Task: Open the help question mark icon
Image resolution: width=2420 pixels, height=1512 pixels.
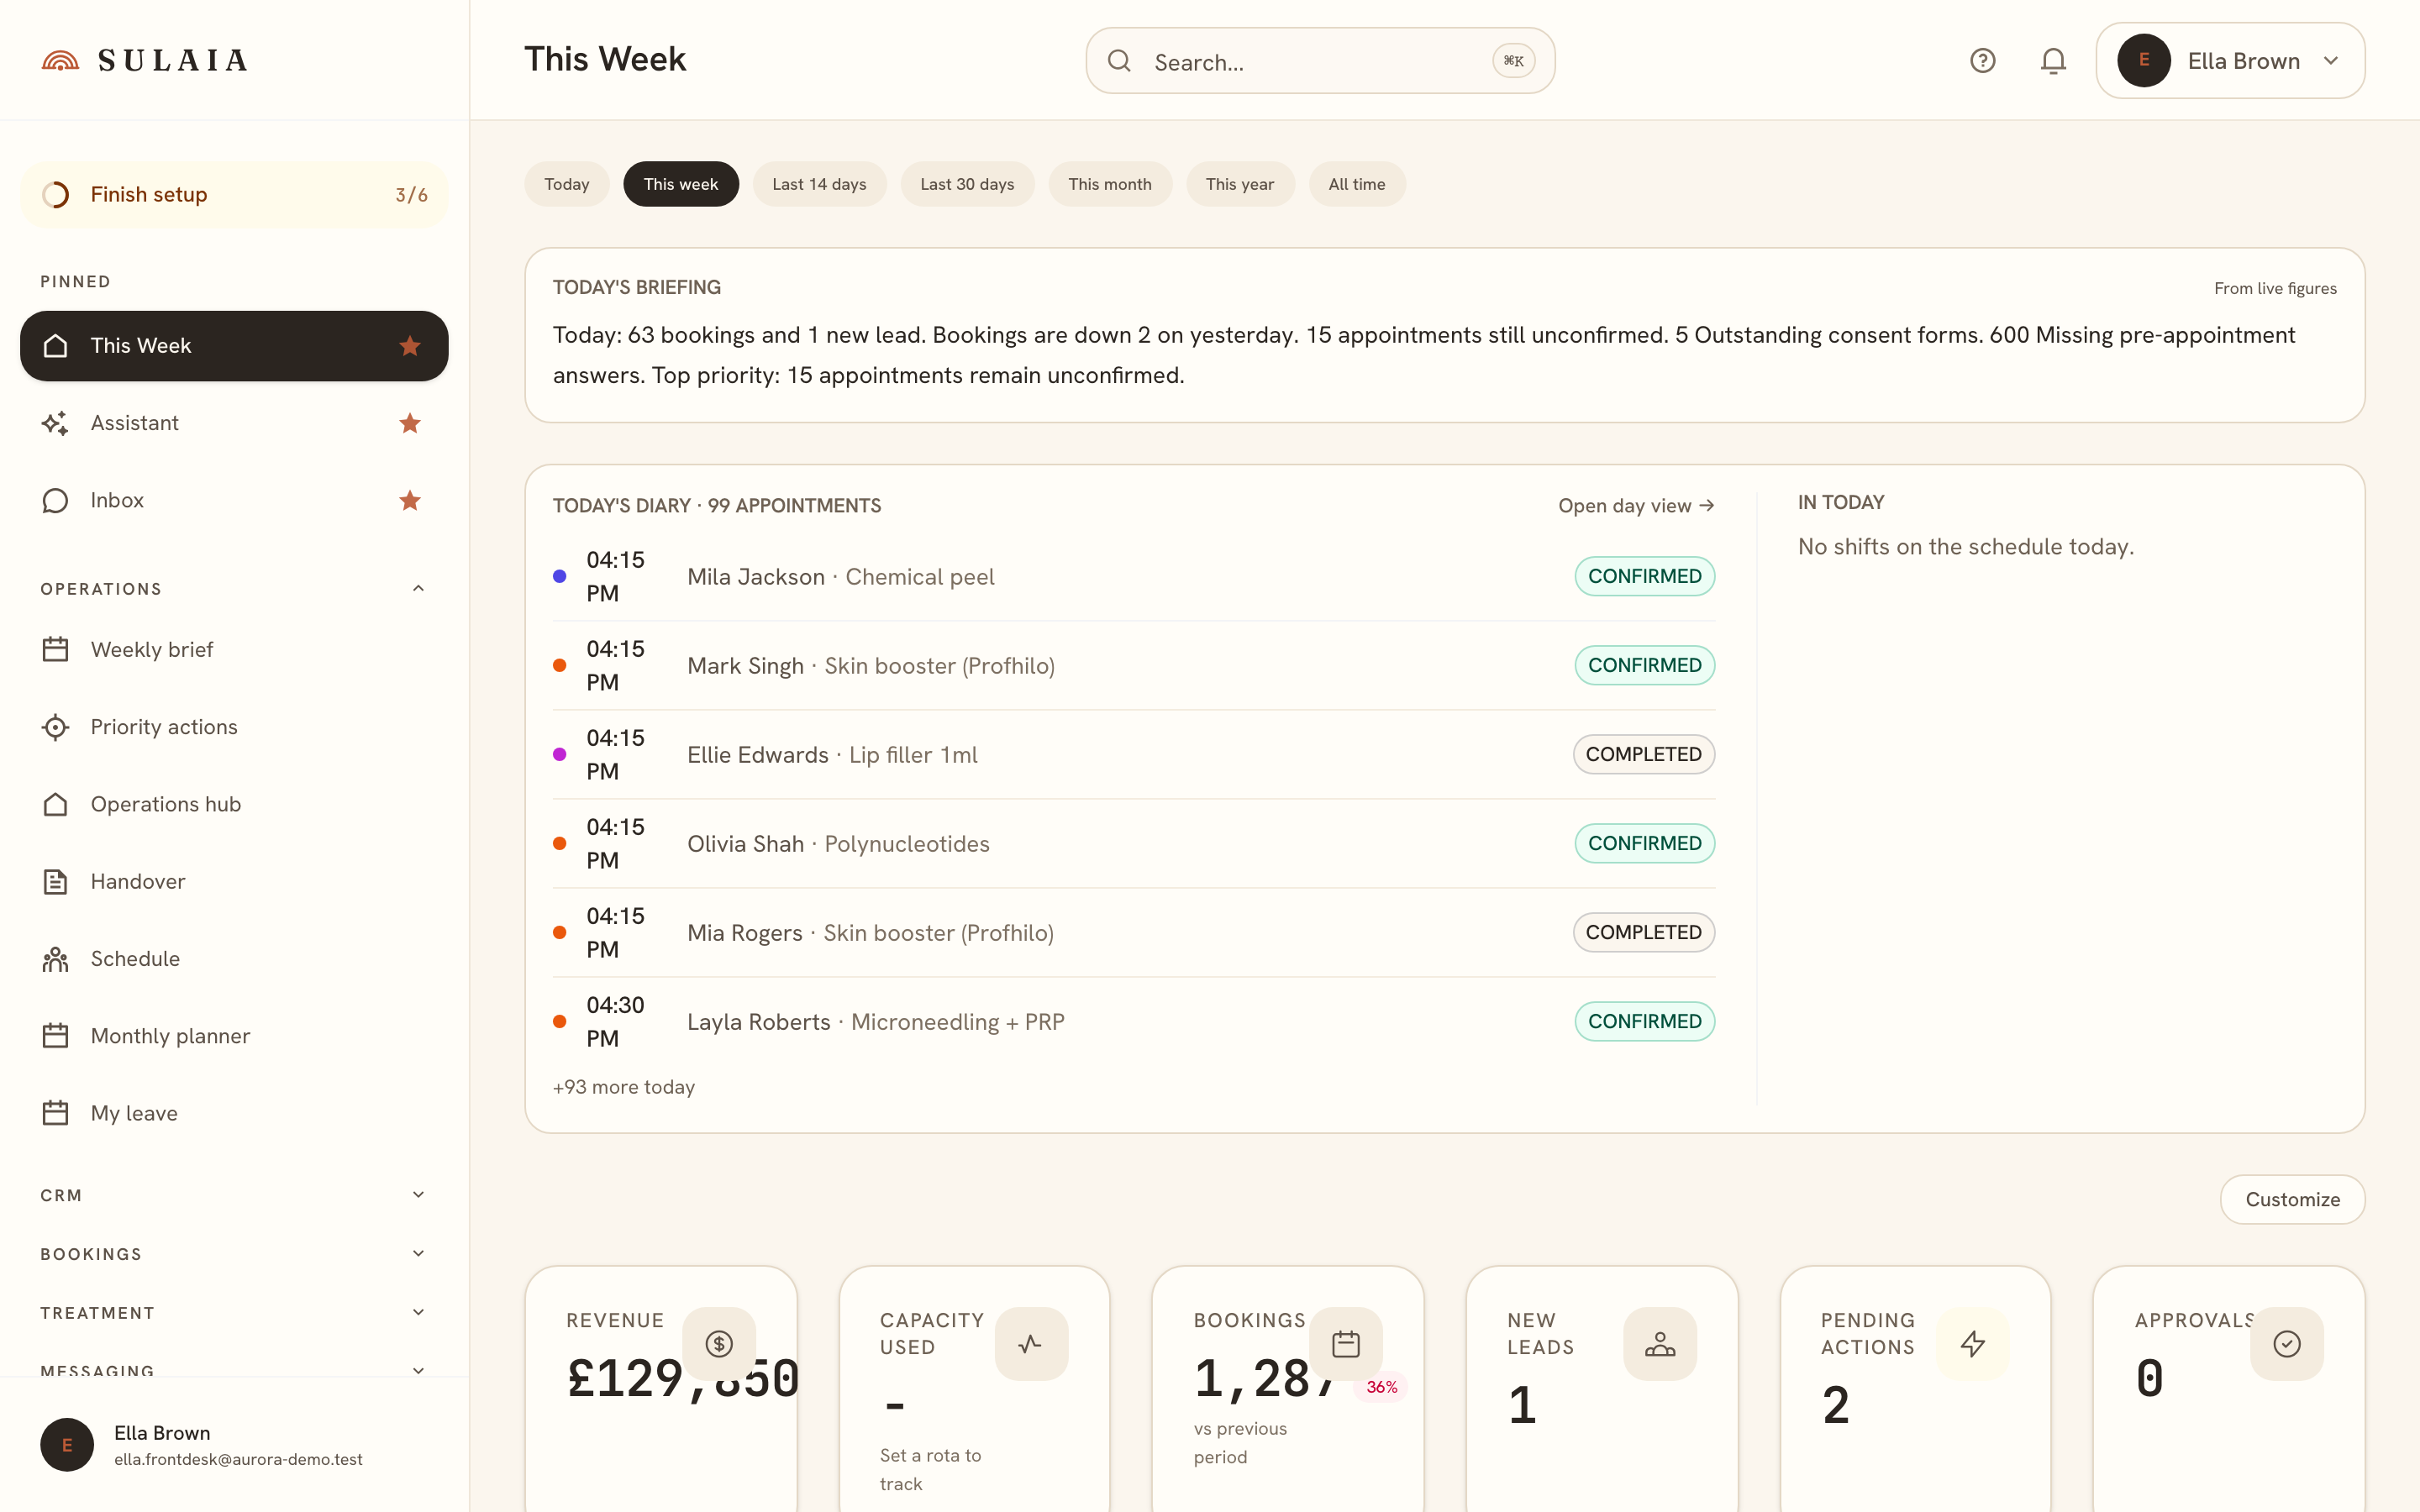Action: (x=1982, y=61)
